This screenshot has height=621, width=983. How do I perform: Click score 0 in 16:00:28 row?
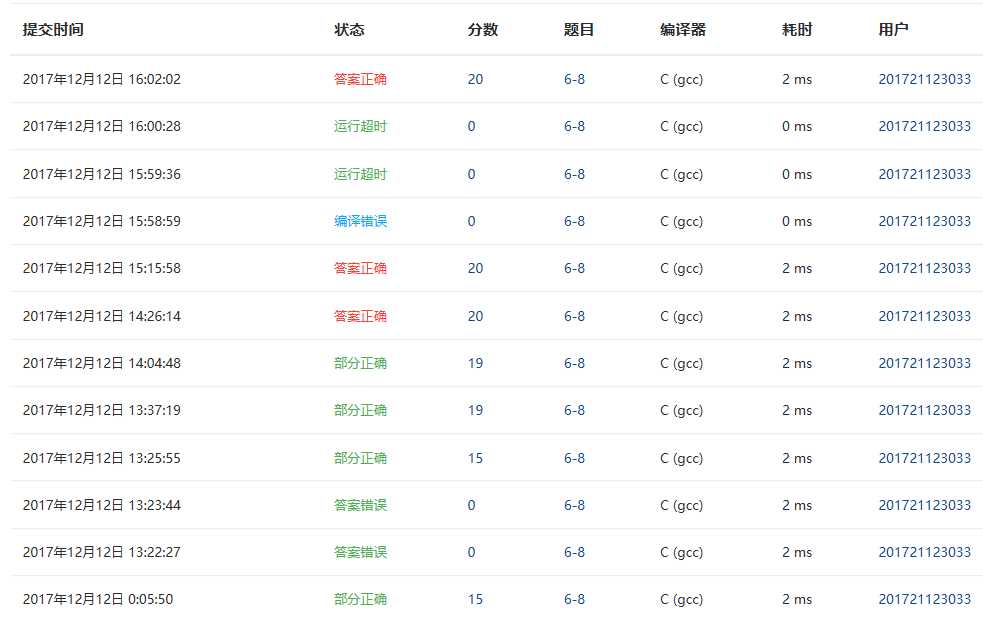[471, 126]
